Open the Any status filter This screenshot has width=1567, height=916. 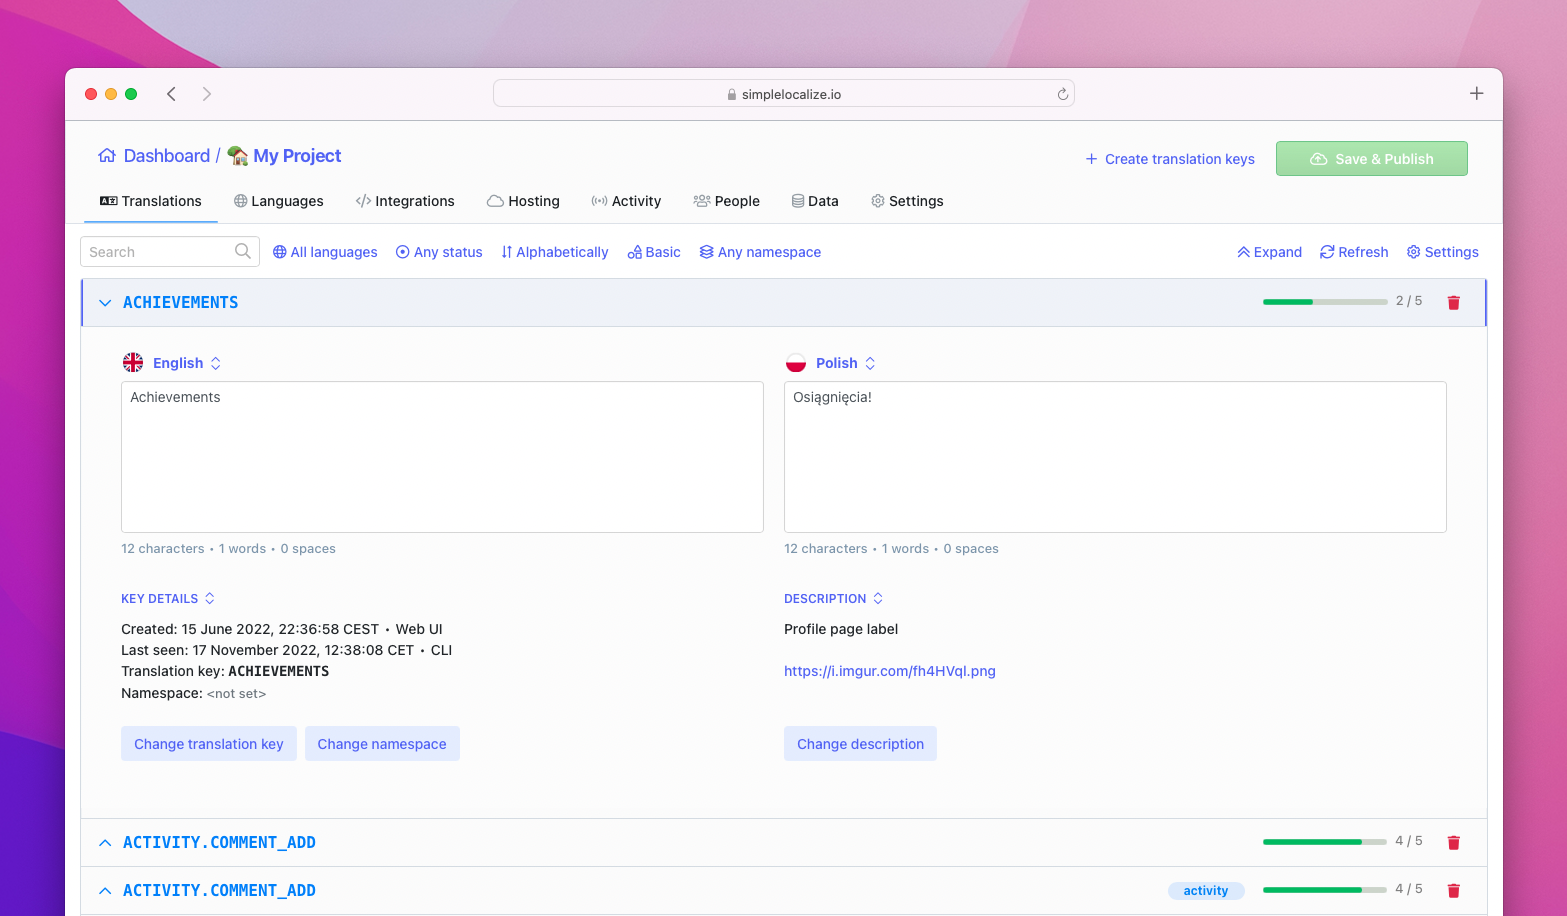(x=439, y=252)
